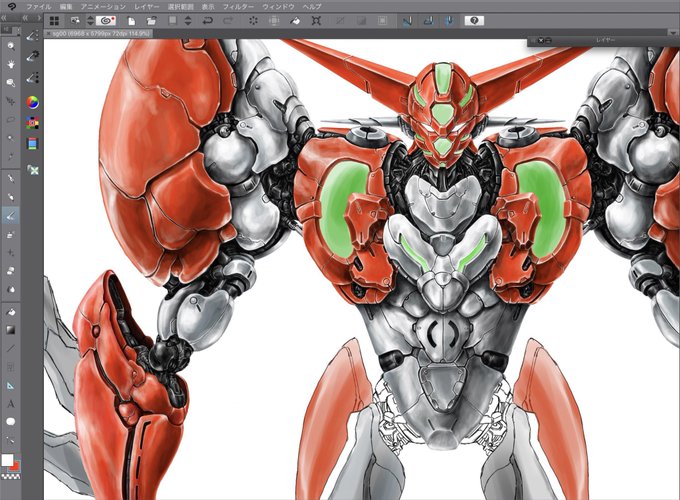Select the Move layer tool
This screenshot has width=680, height=500.
(10, 101)
